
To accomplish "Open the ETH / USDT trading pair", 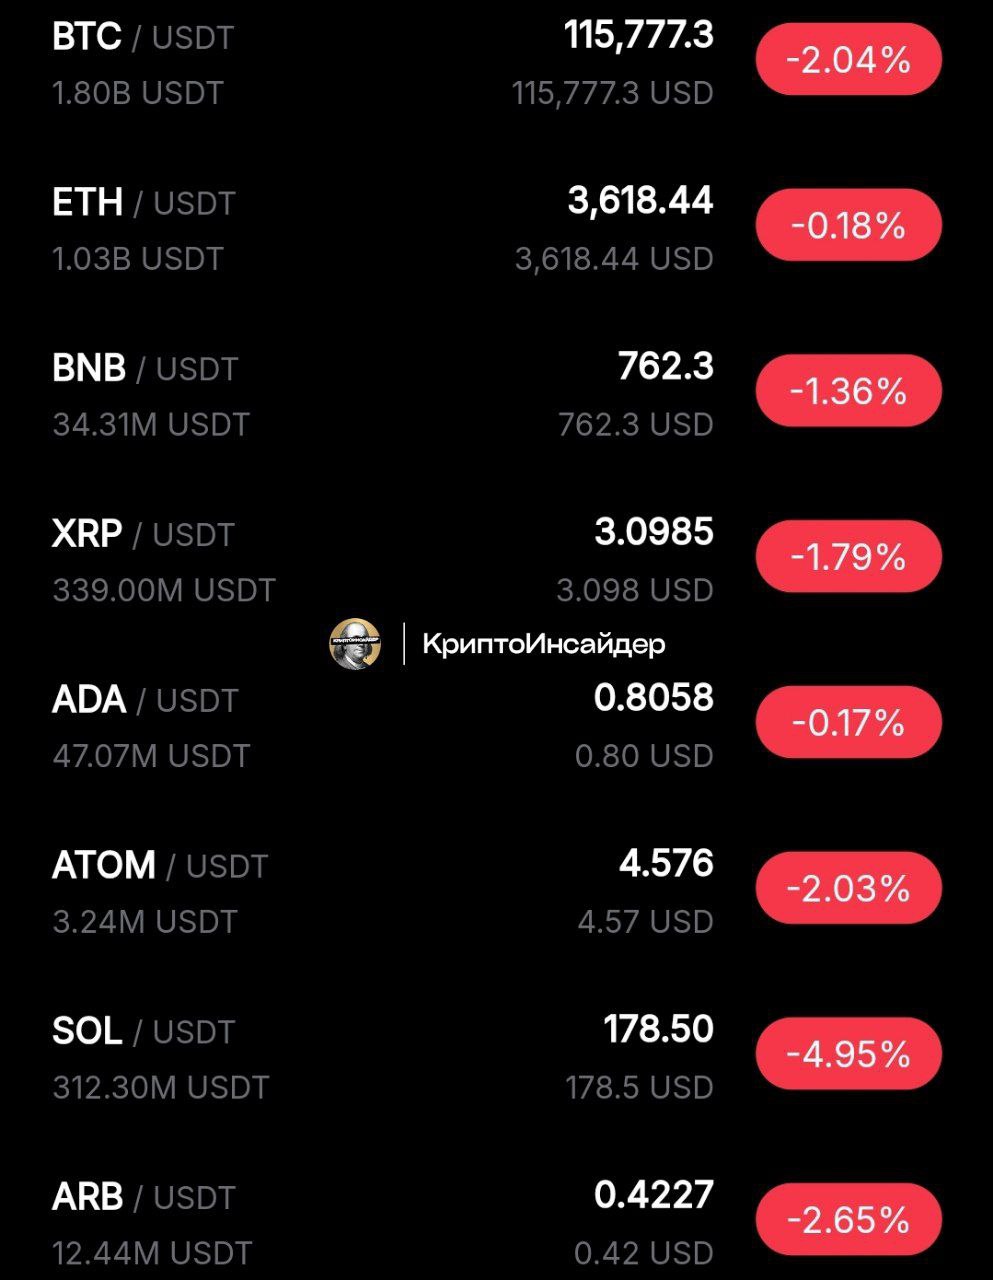I will 496,228.
